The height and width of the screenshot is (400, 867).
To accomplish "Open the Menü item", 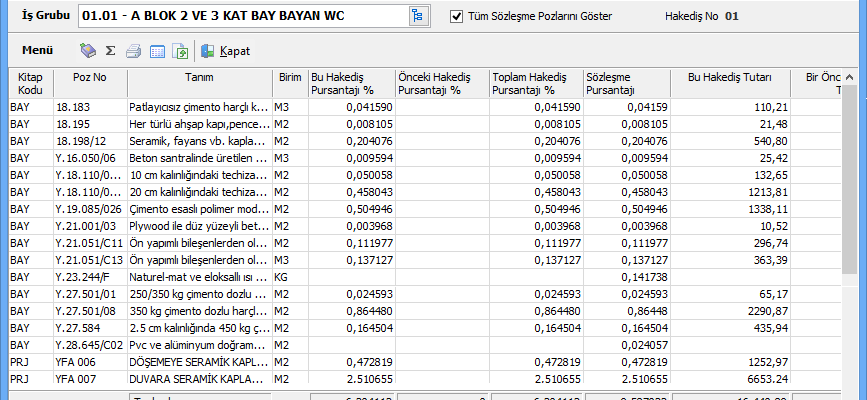I will [x=37, y=50].
